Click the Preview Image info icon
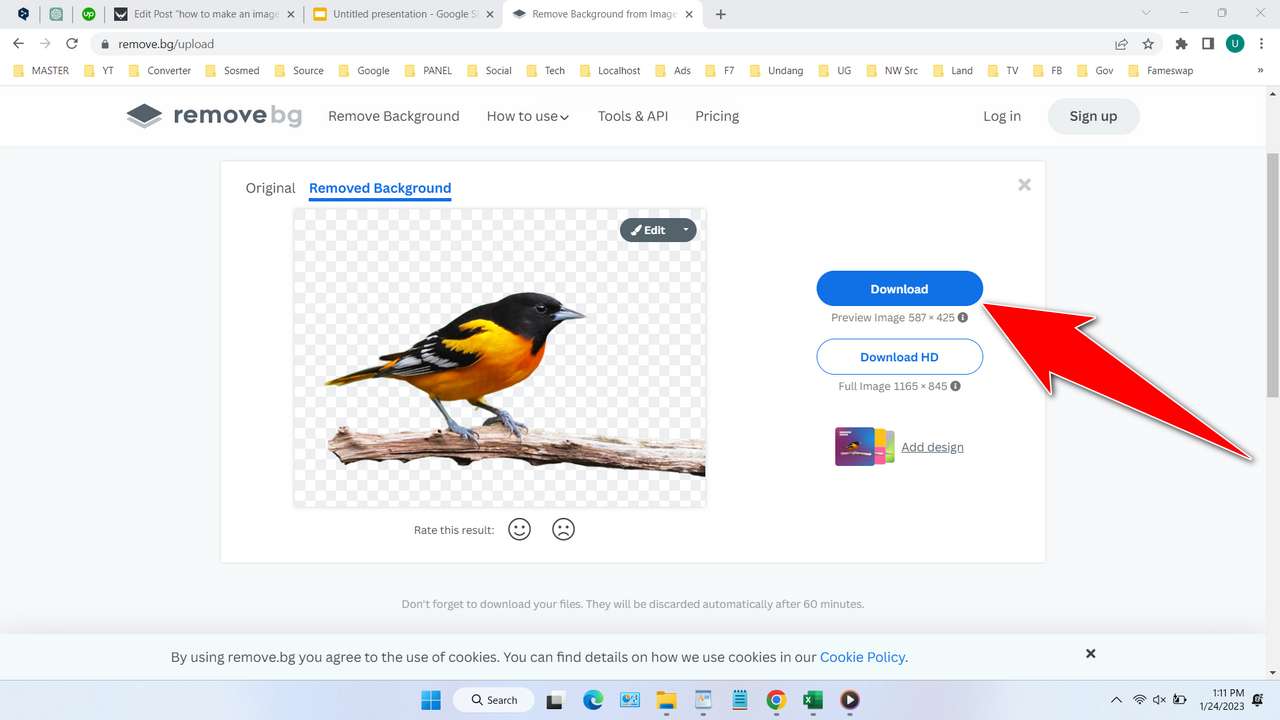 coord(962,317)
